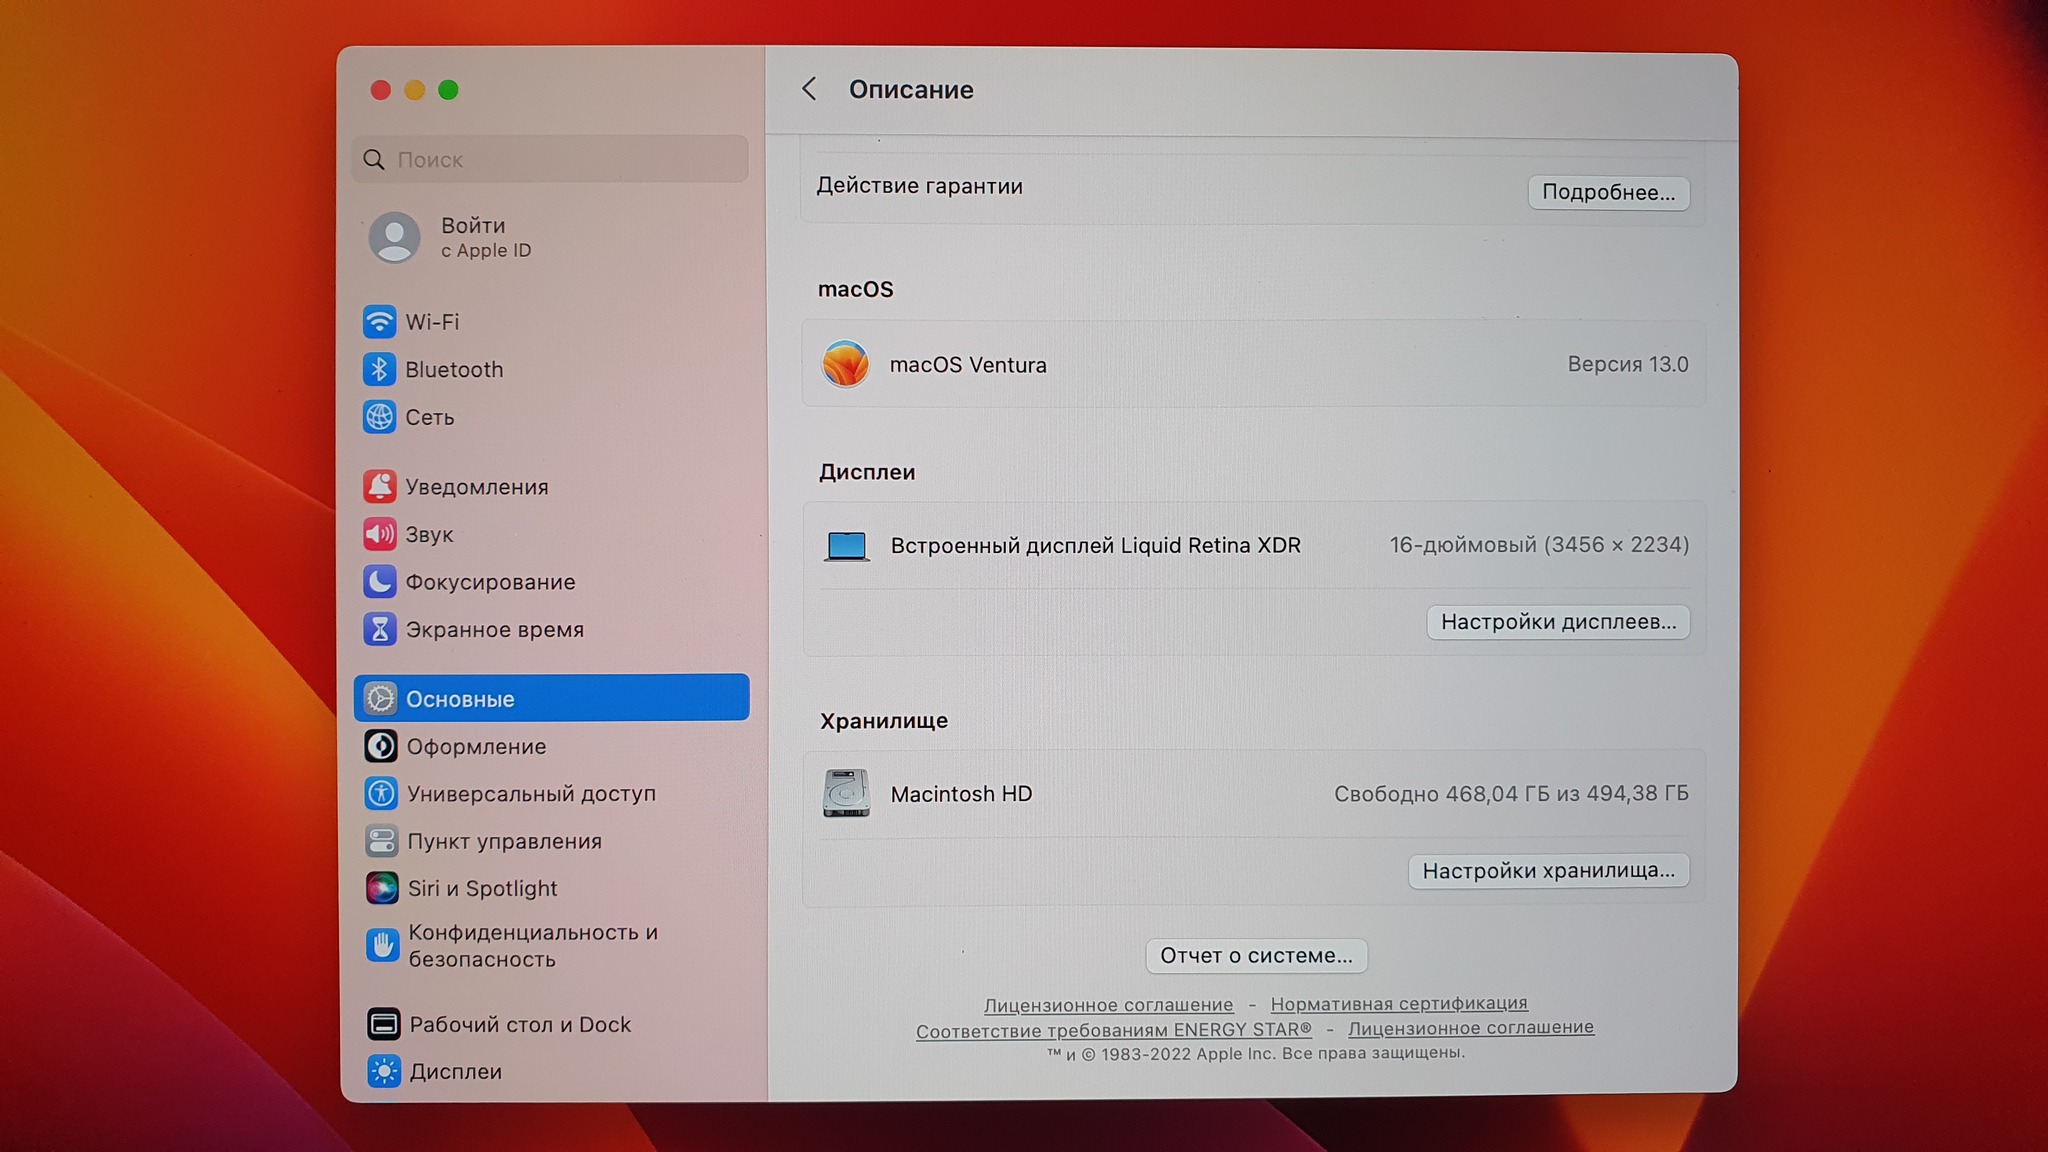
Task: Open Siri and Spotlight icon
Action: pyautogui.click(x=381, y=888)
